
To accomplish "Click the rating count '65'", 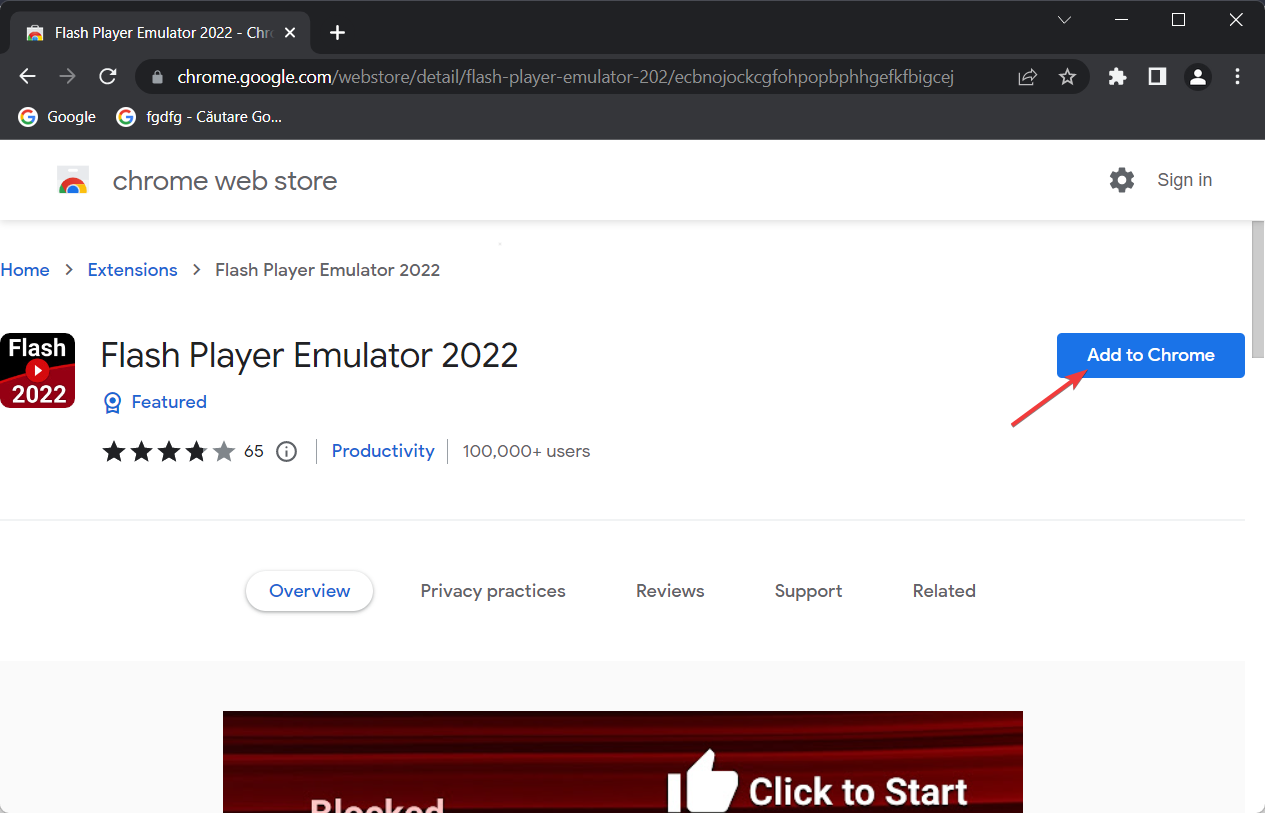I will coord(254,452).
